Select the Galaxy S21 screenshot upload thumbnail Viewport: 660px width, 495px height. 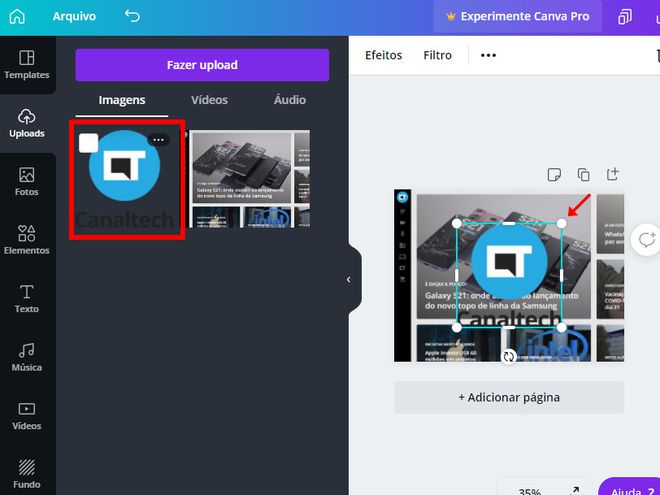pos(250,179)
